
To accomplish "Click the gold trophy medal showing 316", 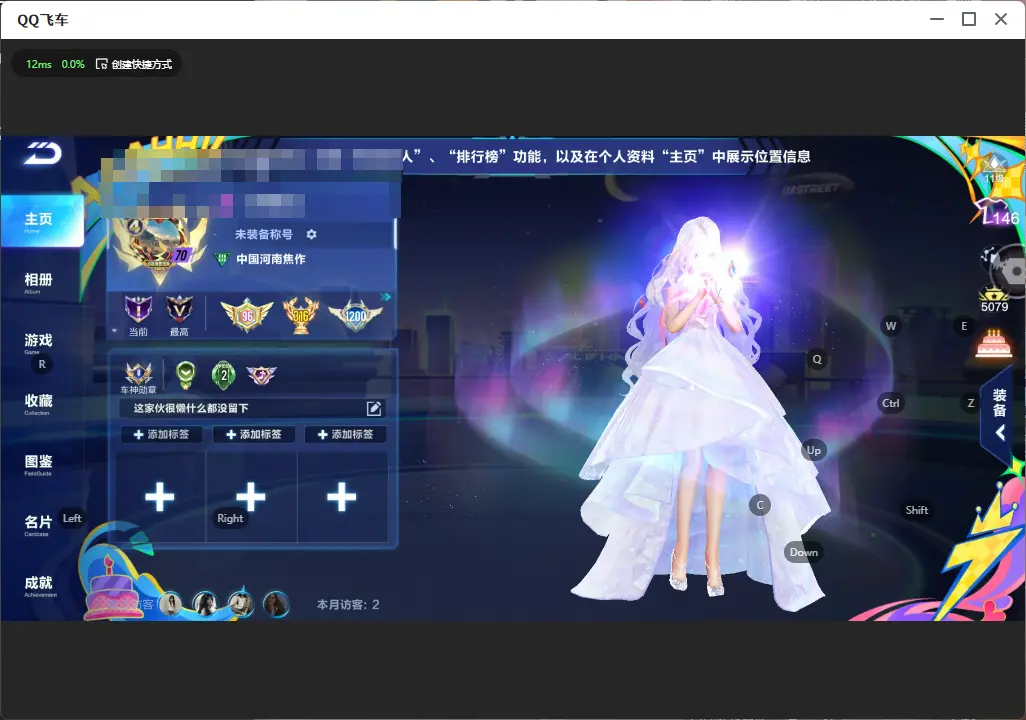I will pos(300,315).
